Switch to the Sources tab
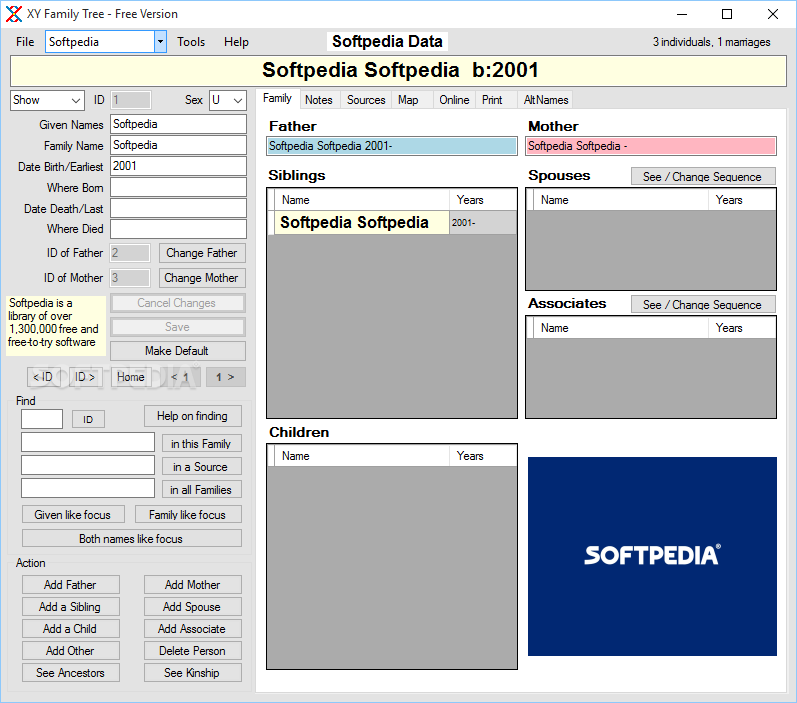Viewport: 797px width, 703px height. point(366,100)
